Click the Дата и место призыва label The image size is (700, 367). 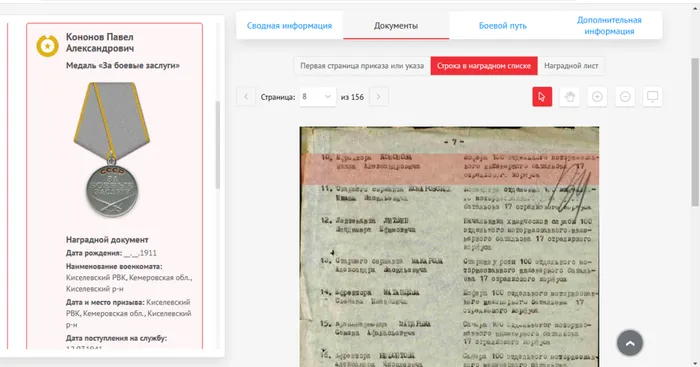[x=105, y=302]
